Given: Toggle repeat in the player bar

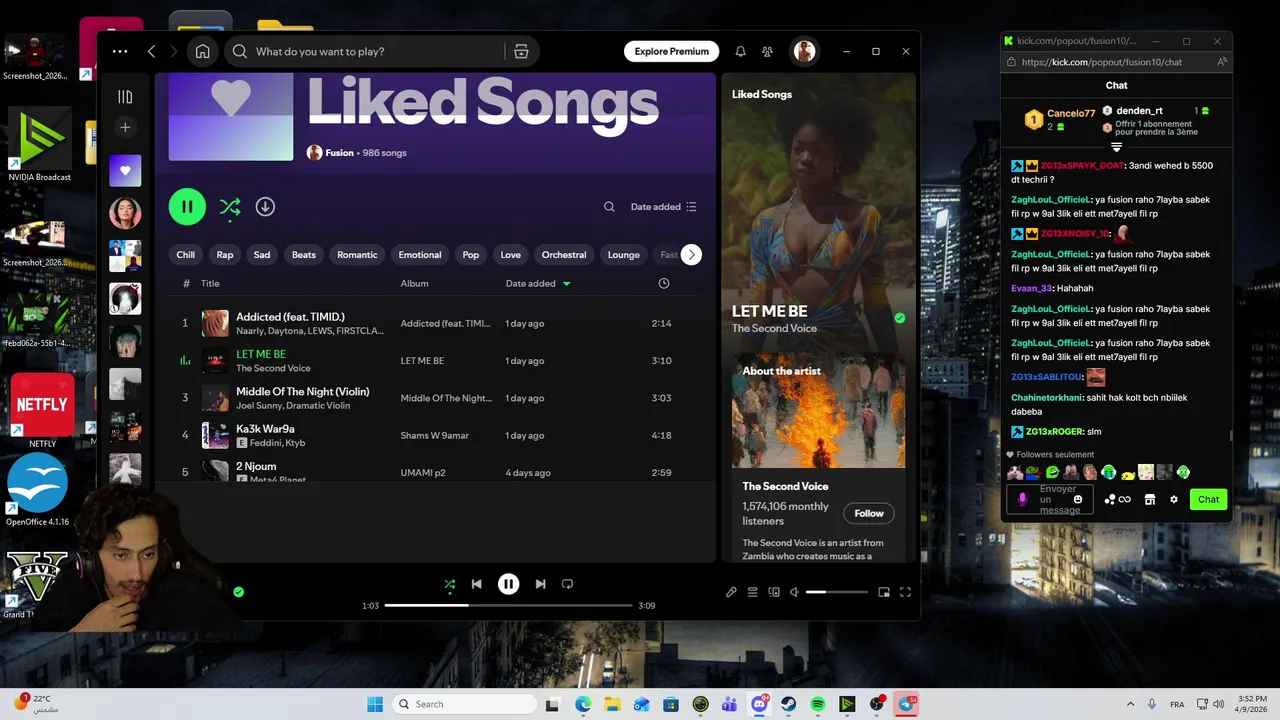Looking at the screenshot, I should 567,584.
